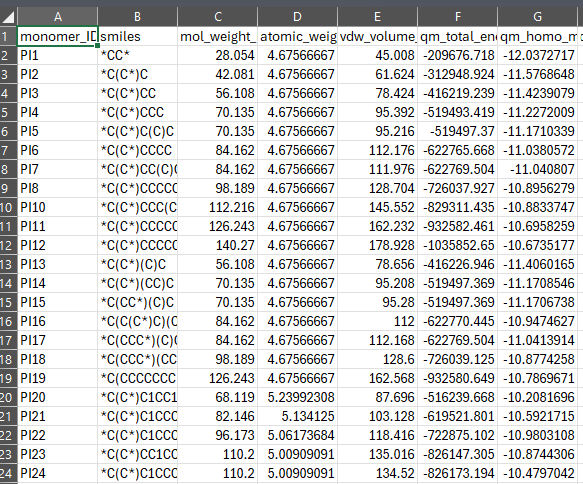Select row 24 header
Image resolution: width=583 pixels, height=484 pixels.
[x=8, y=473]
